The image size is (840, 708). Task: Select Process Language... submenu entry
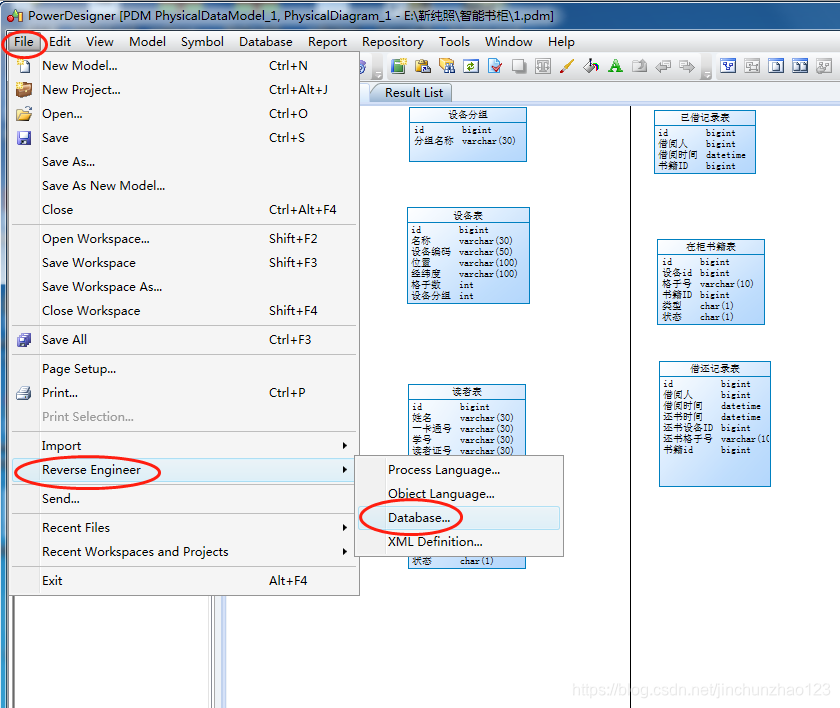(459, 470)
